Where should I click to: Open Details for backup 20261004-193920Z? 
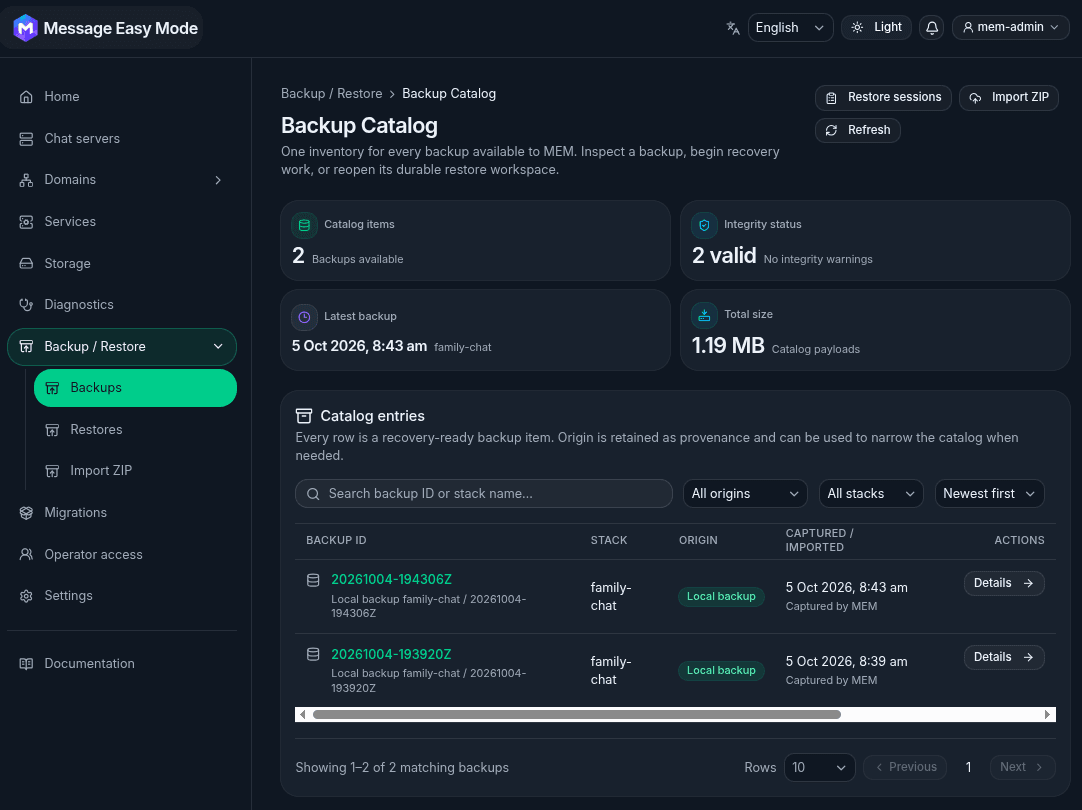point(1004,658)
